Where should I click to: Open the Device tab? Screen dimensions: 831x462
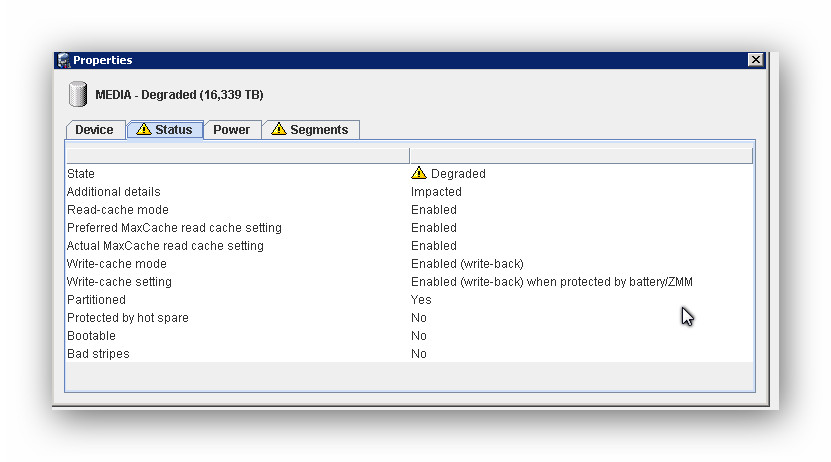[x=94, y=130]
